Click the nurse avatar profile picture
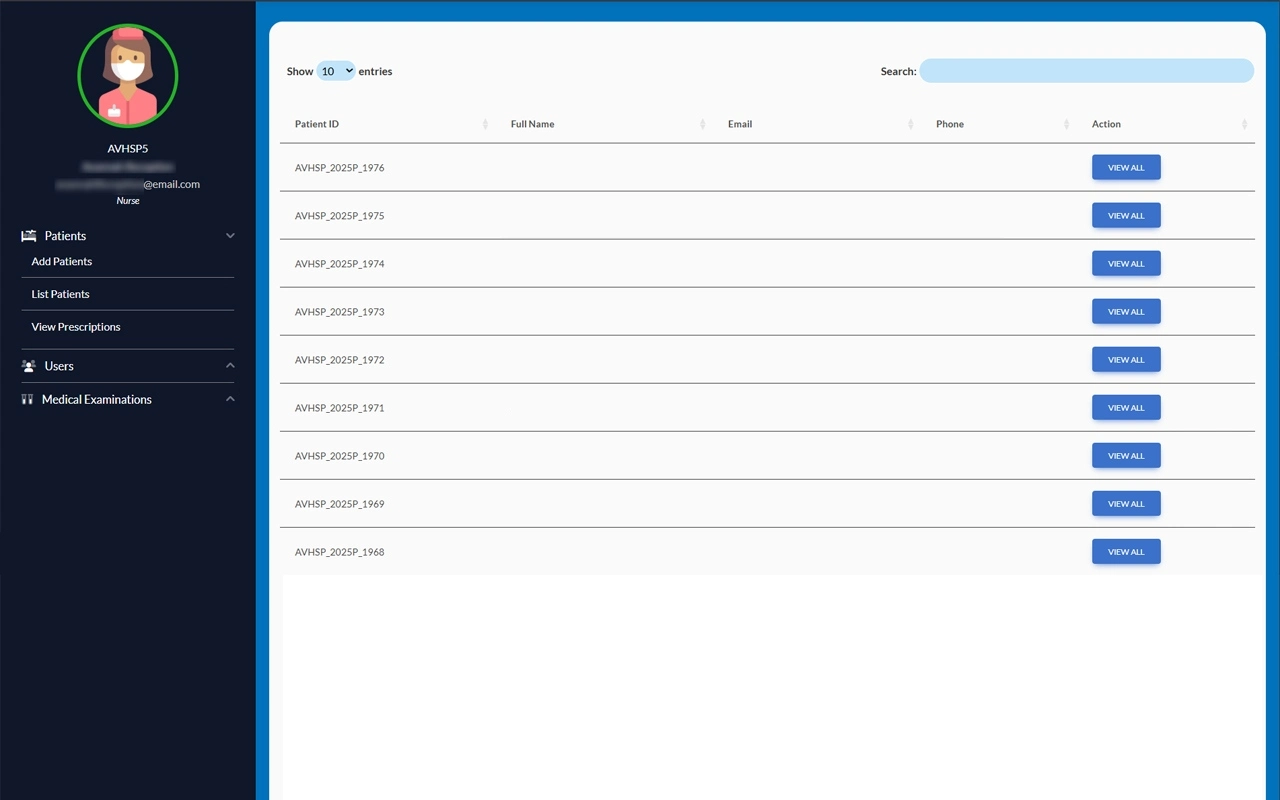The width and height of the screenshot is (1280, 800). click(x=128, y=76)
